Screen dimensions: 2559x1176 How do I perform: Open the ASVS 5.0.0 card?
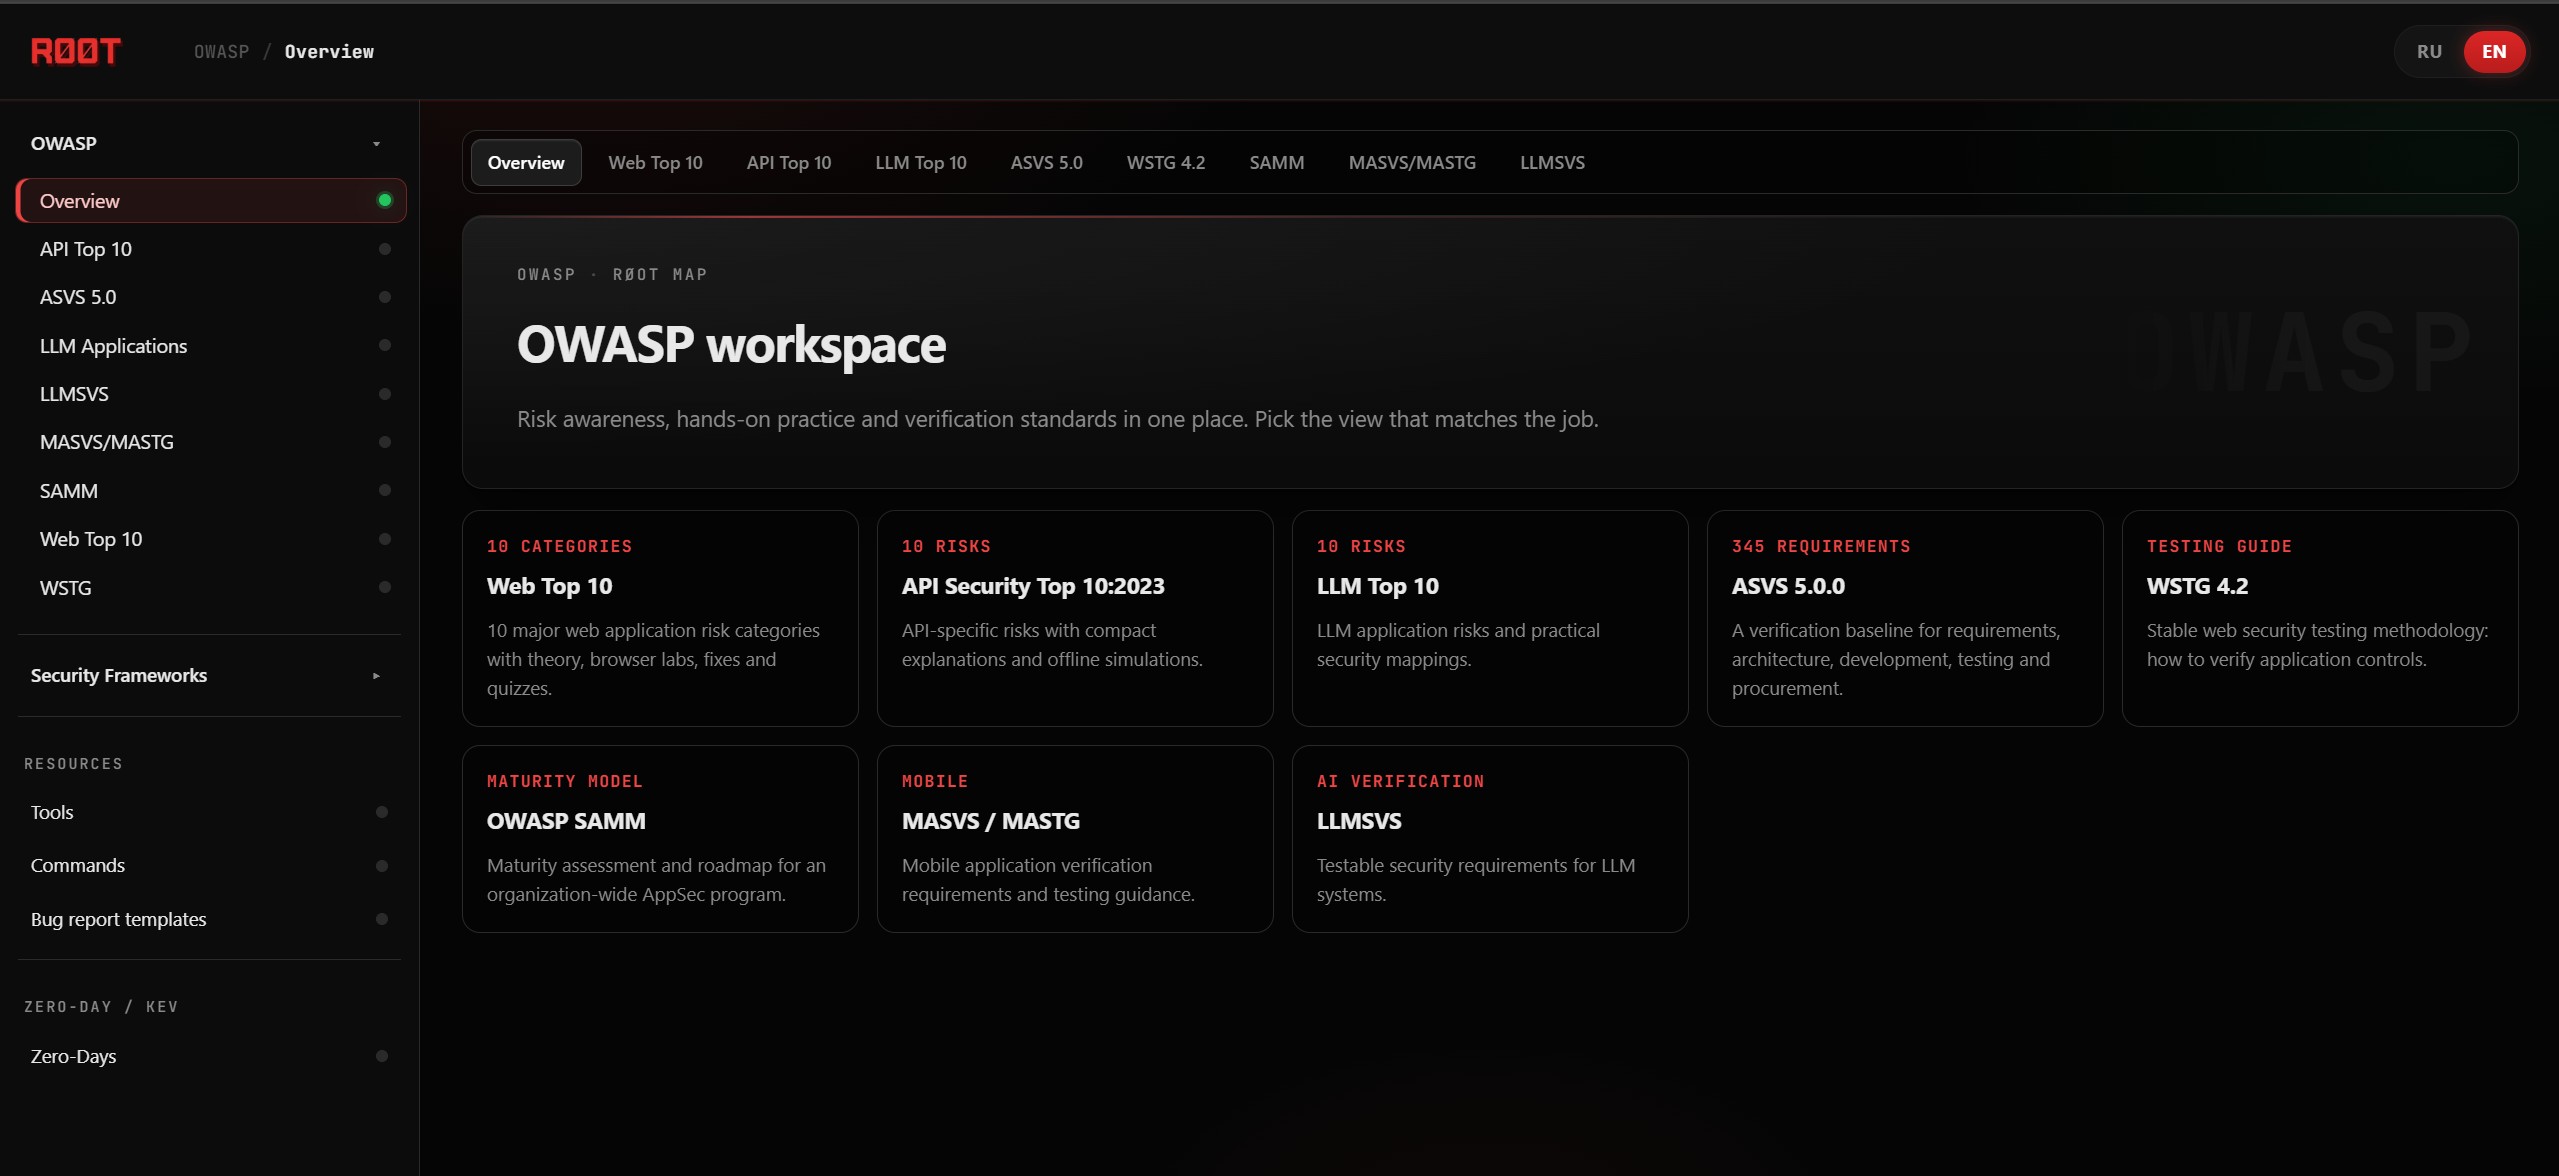(1905, 618)
